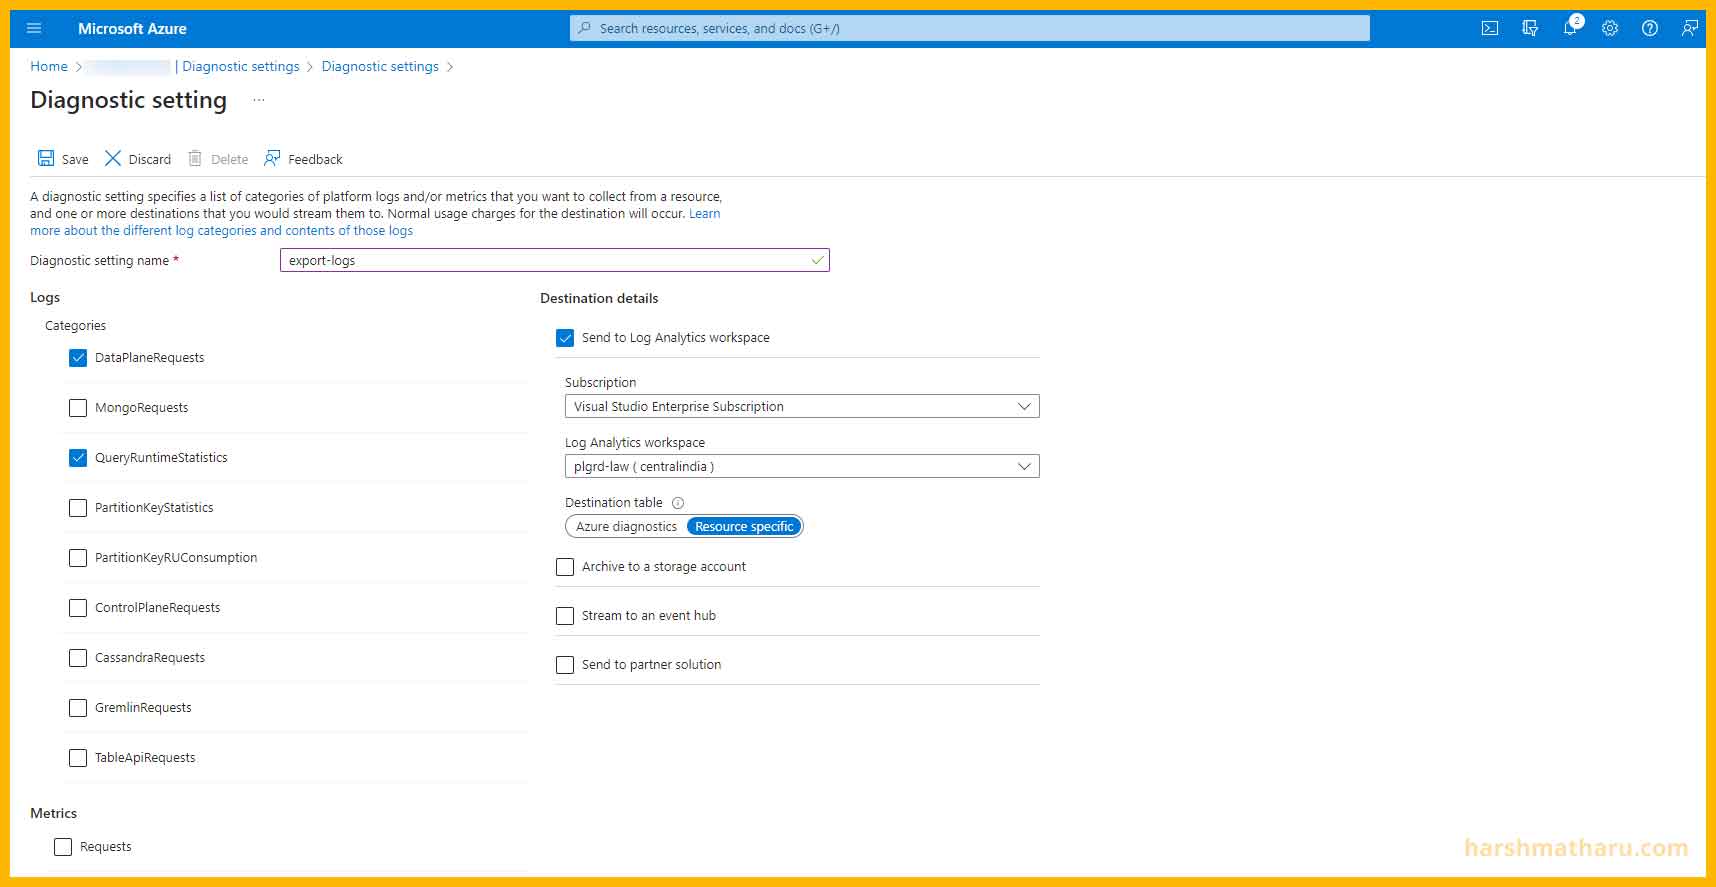
Task: Check the TableApiRequests category
Action: point(78,758)
